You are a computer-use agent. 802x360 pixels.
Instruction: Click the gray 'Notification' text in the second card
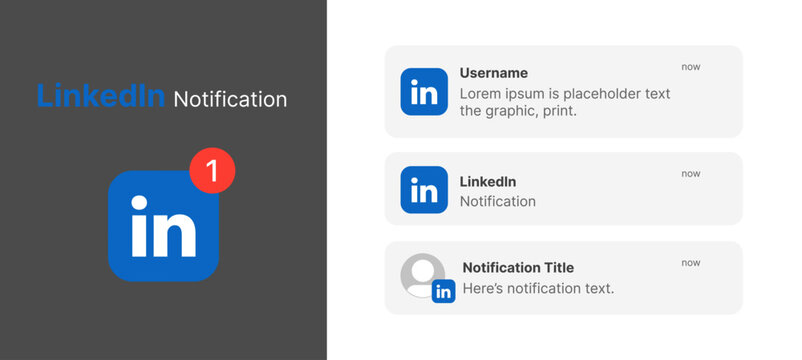click(498, 201)
